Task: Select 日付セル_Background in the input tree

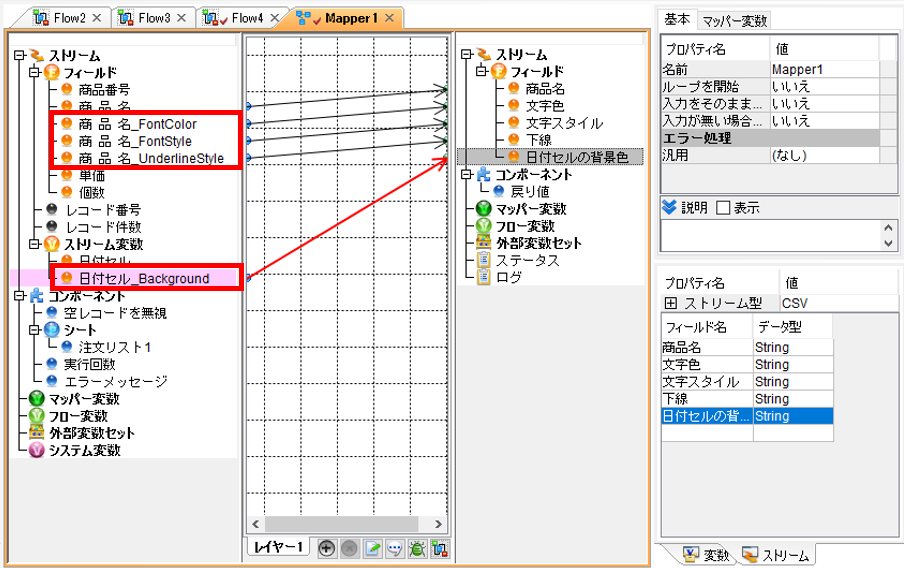Action: tap(144, 279)
